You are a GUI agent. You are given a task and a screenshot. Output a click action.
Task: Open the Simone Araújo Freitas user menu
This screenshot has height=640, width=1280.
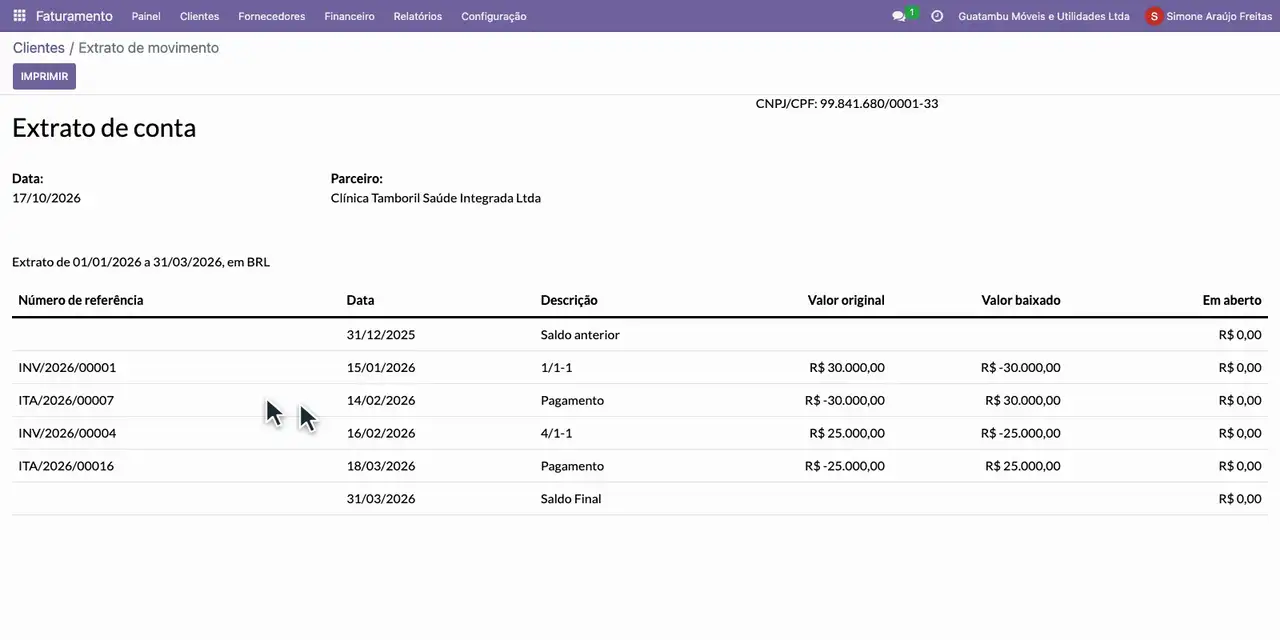tap(1209, 16)
